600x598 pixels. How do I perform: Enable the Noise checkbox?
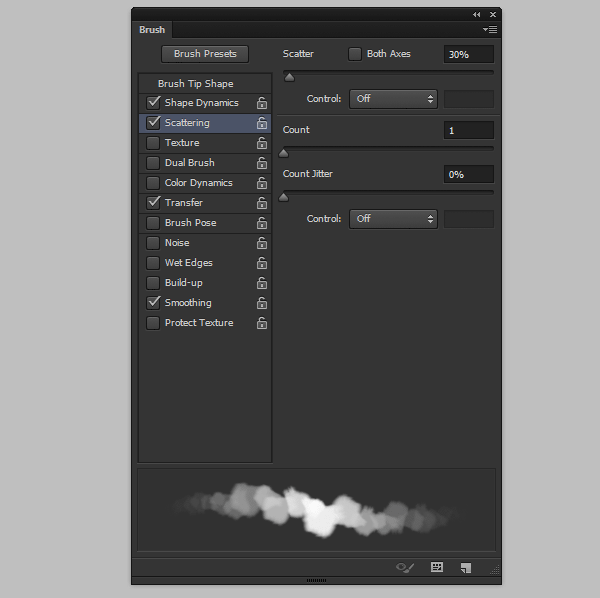click(x=153, y=243)
